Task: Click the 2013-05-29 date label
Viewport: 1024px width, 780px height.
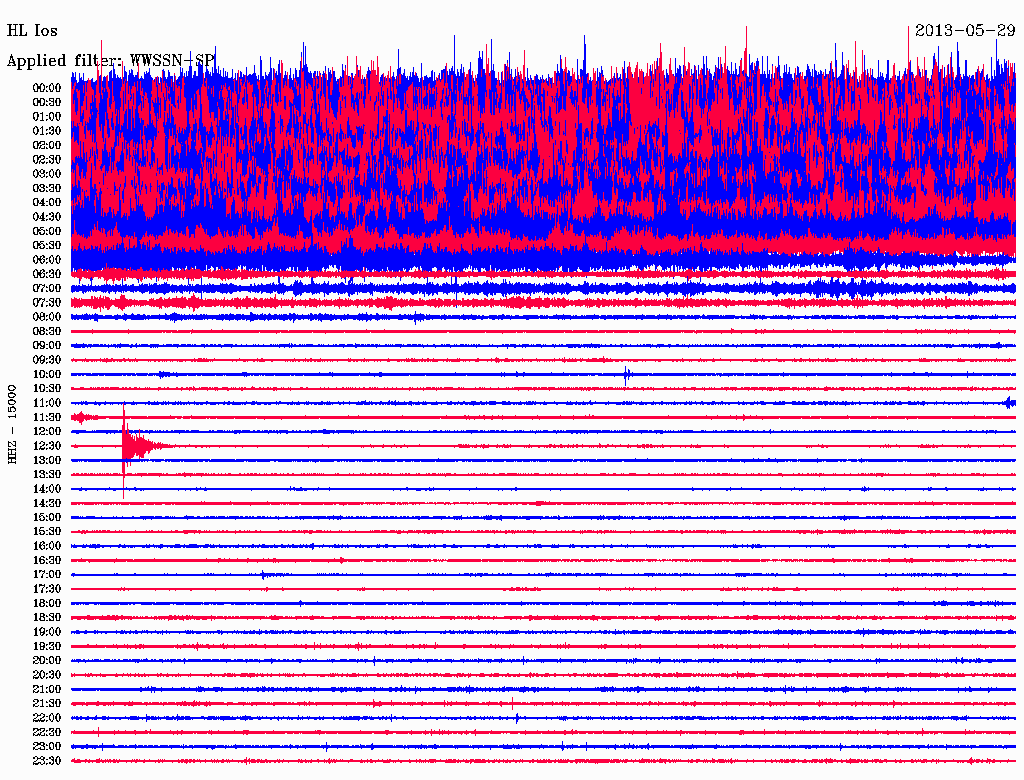Action: pos(965,31)
